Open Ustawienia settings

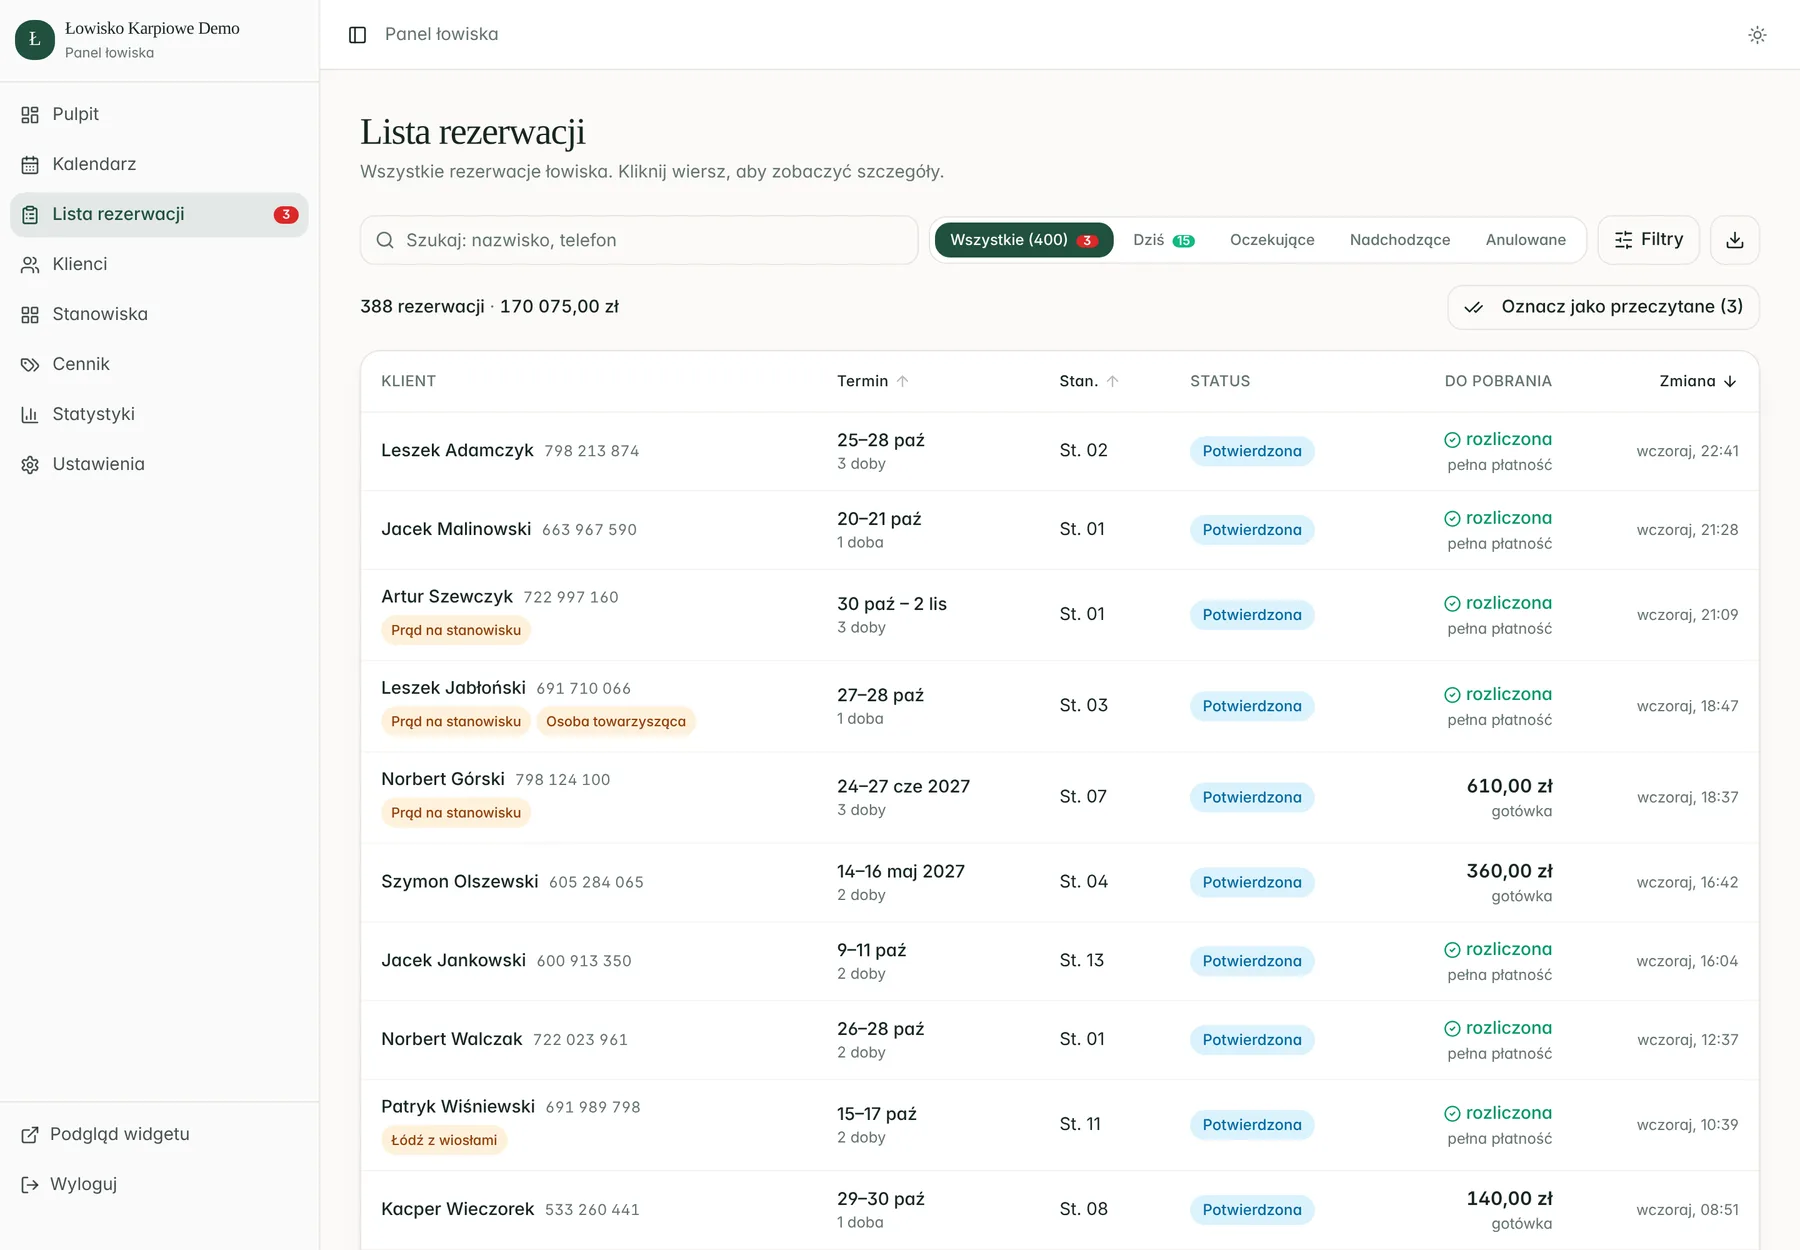(x=159, y=464)
